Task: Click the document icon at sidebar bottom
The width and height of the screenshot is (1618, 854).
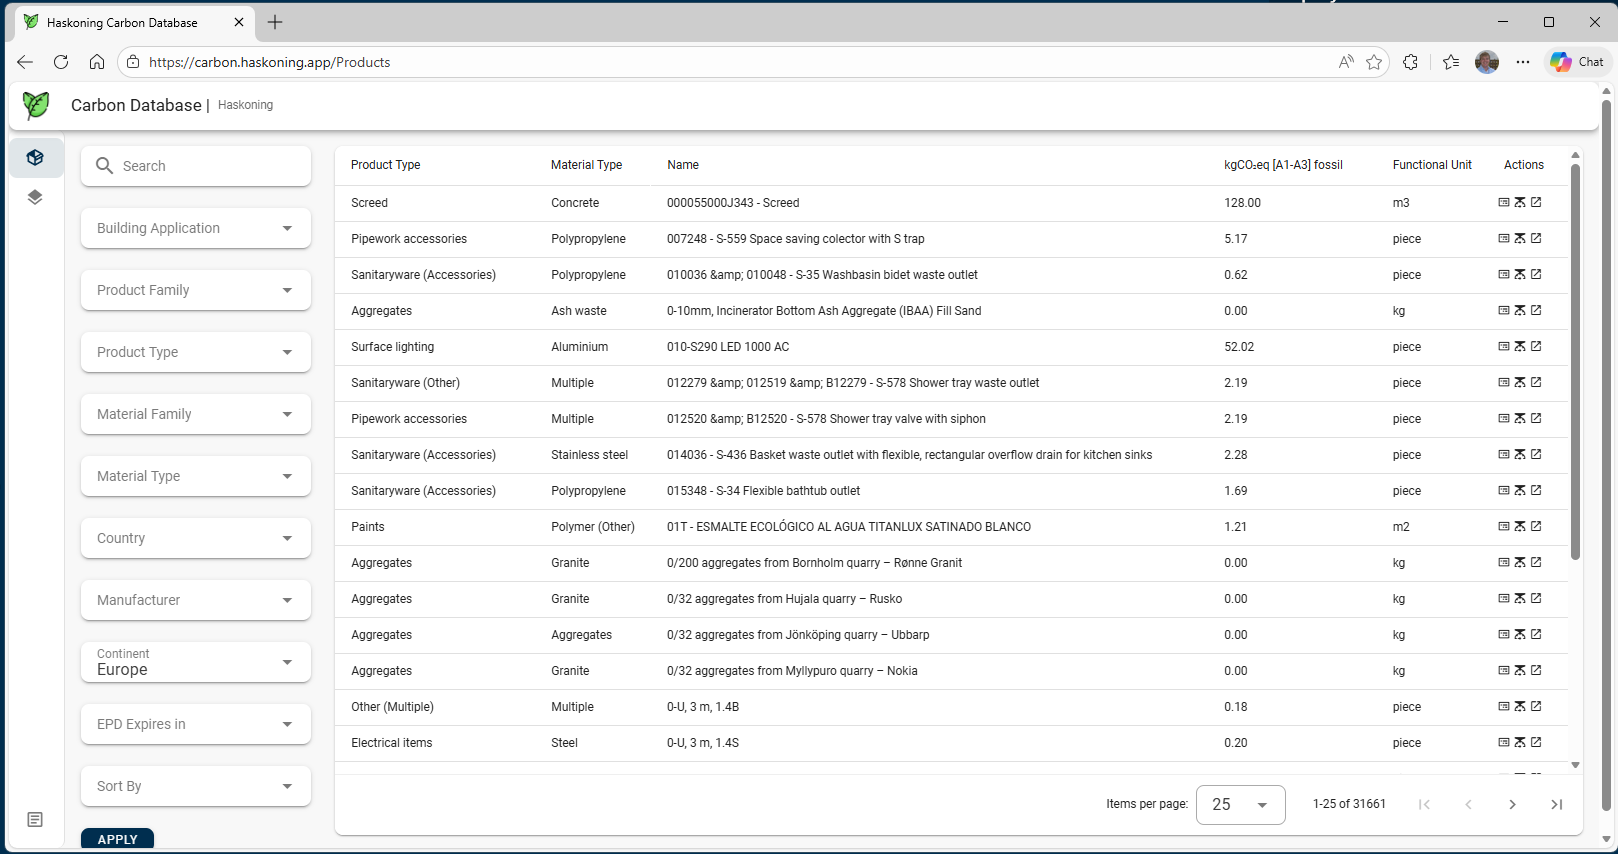Action: [35, 820]
